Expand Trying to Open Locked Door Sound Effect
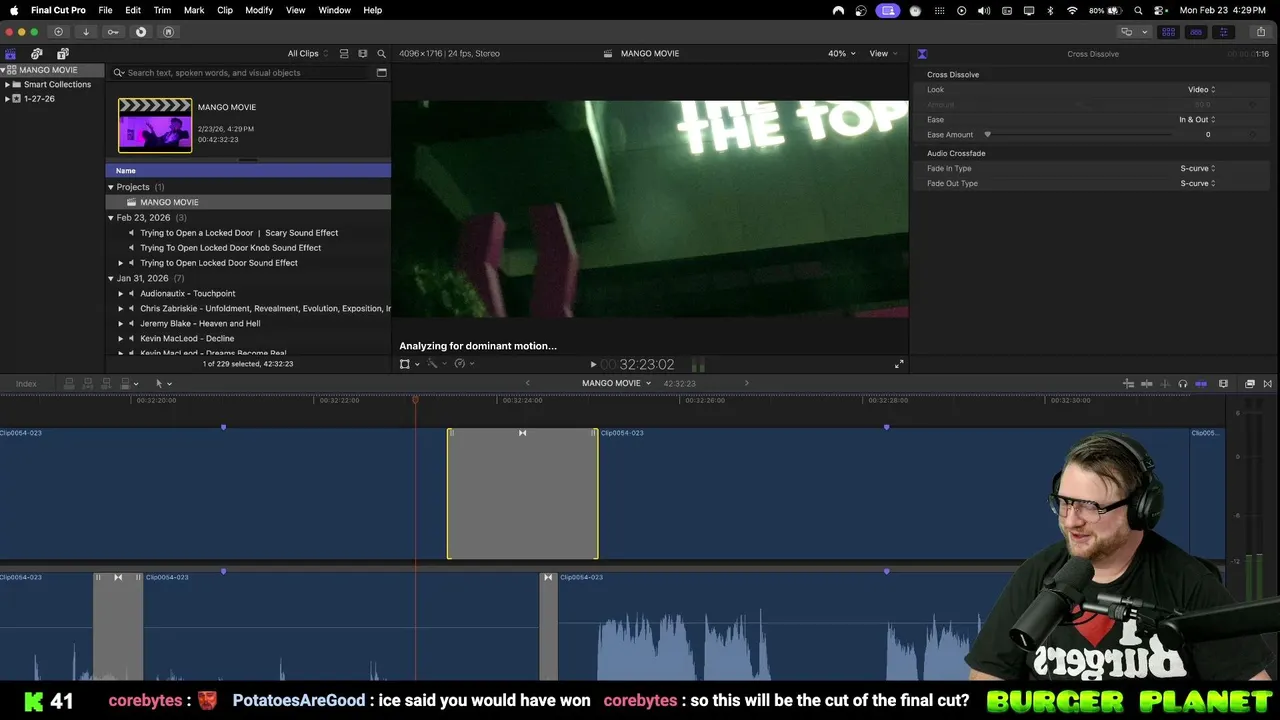 121,263
